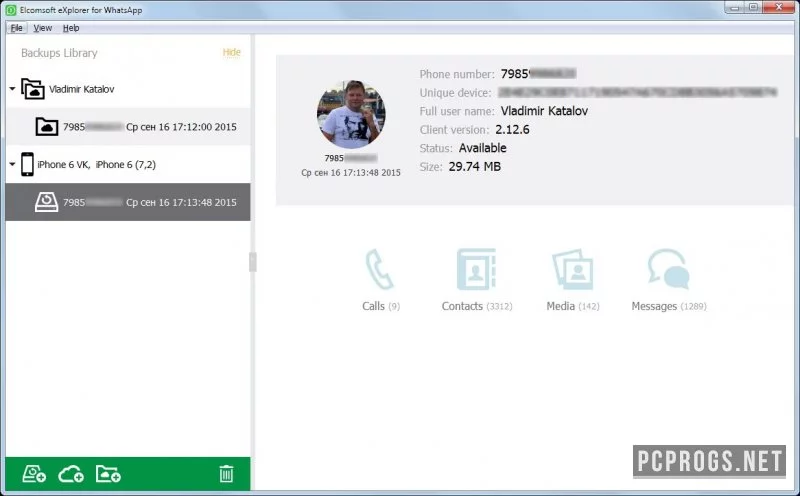This screenshot has width=800, height=496.
Task: Click the Calls (9) label
Action: tap(381, 306)
